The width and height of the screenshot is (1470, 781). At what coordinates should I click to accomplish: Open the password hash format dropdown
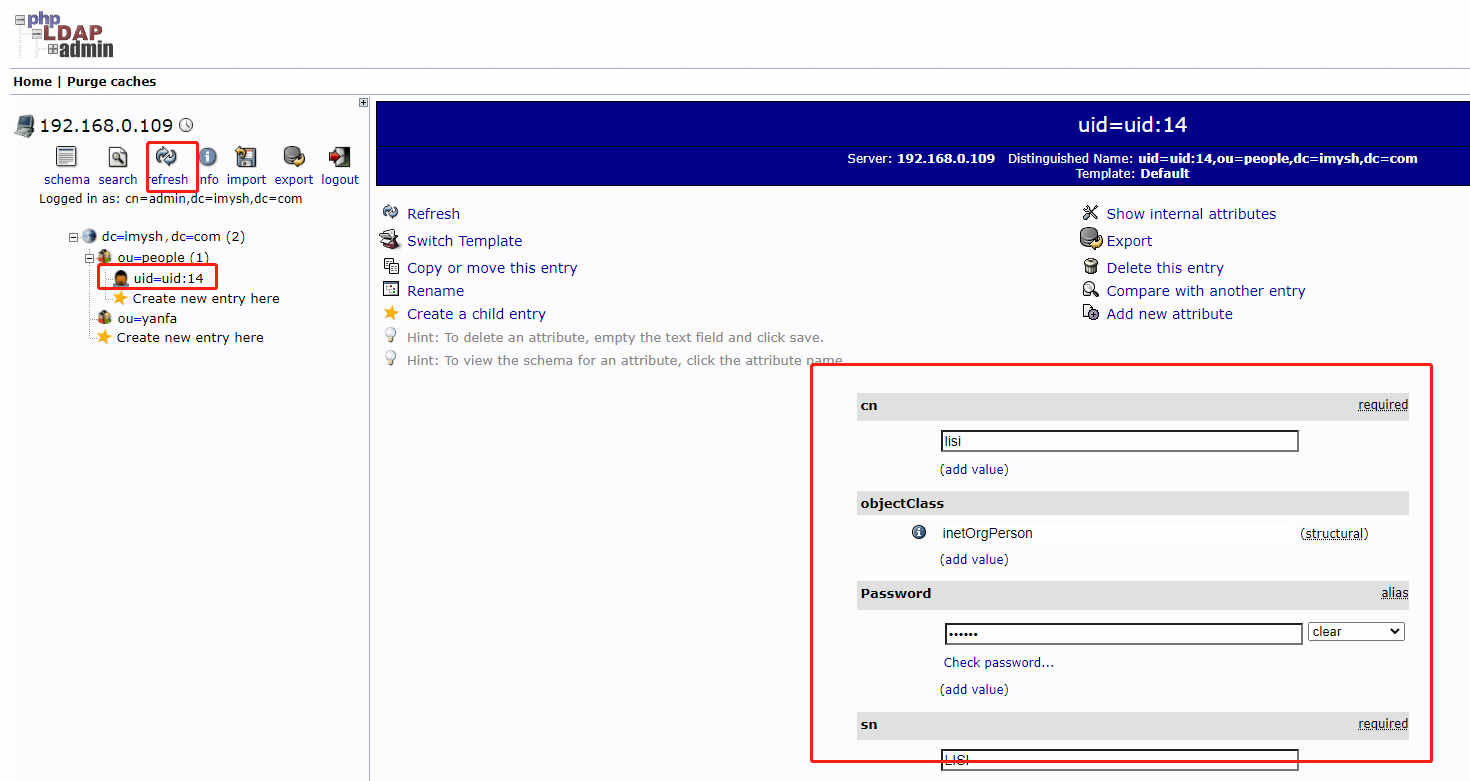(1356, 631)
